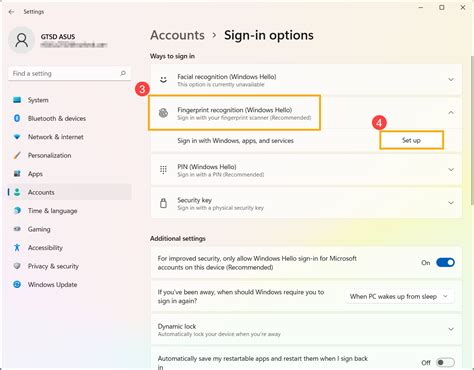Viewport: 474px width, 370px height.
Task: Turn off Windows Hello sign-in only toggle
Action: [445, 262]
